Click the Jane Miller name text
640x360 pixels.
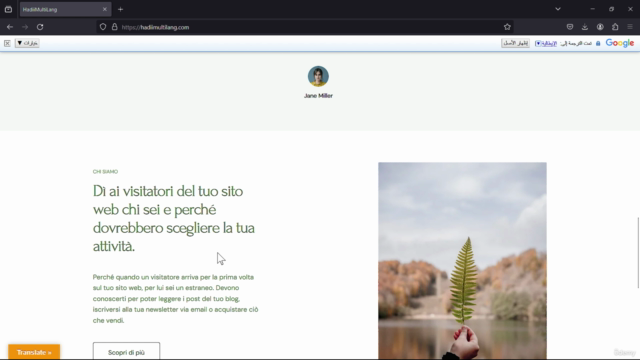coord(318,96)
